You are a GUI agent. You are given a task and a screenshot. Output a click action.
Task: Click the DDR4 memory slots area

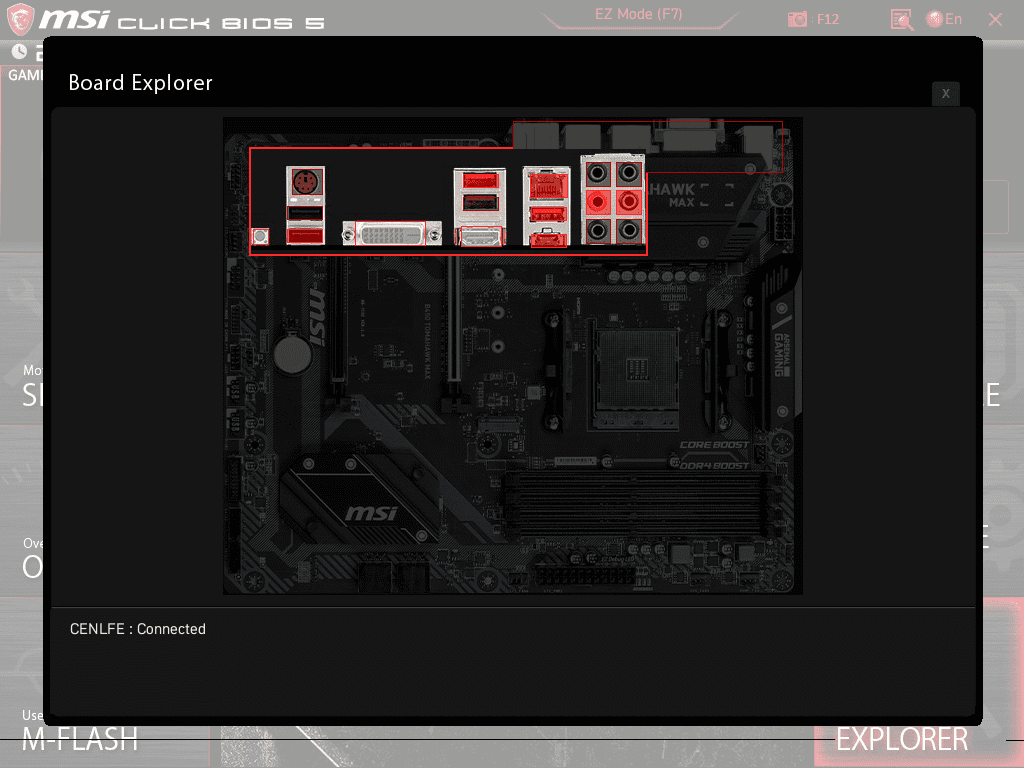tap(637, 504)
